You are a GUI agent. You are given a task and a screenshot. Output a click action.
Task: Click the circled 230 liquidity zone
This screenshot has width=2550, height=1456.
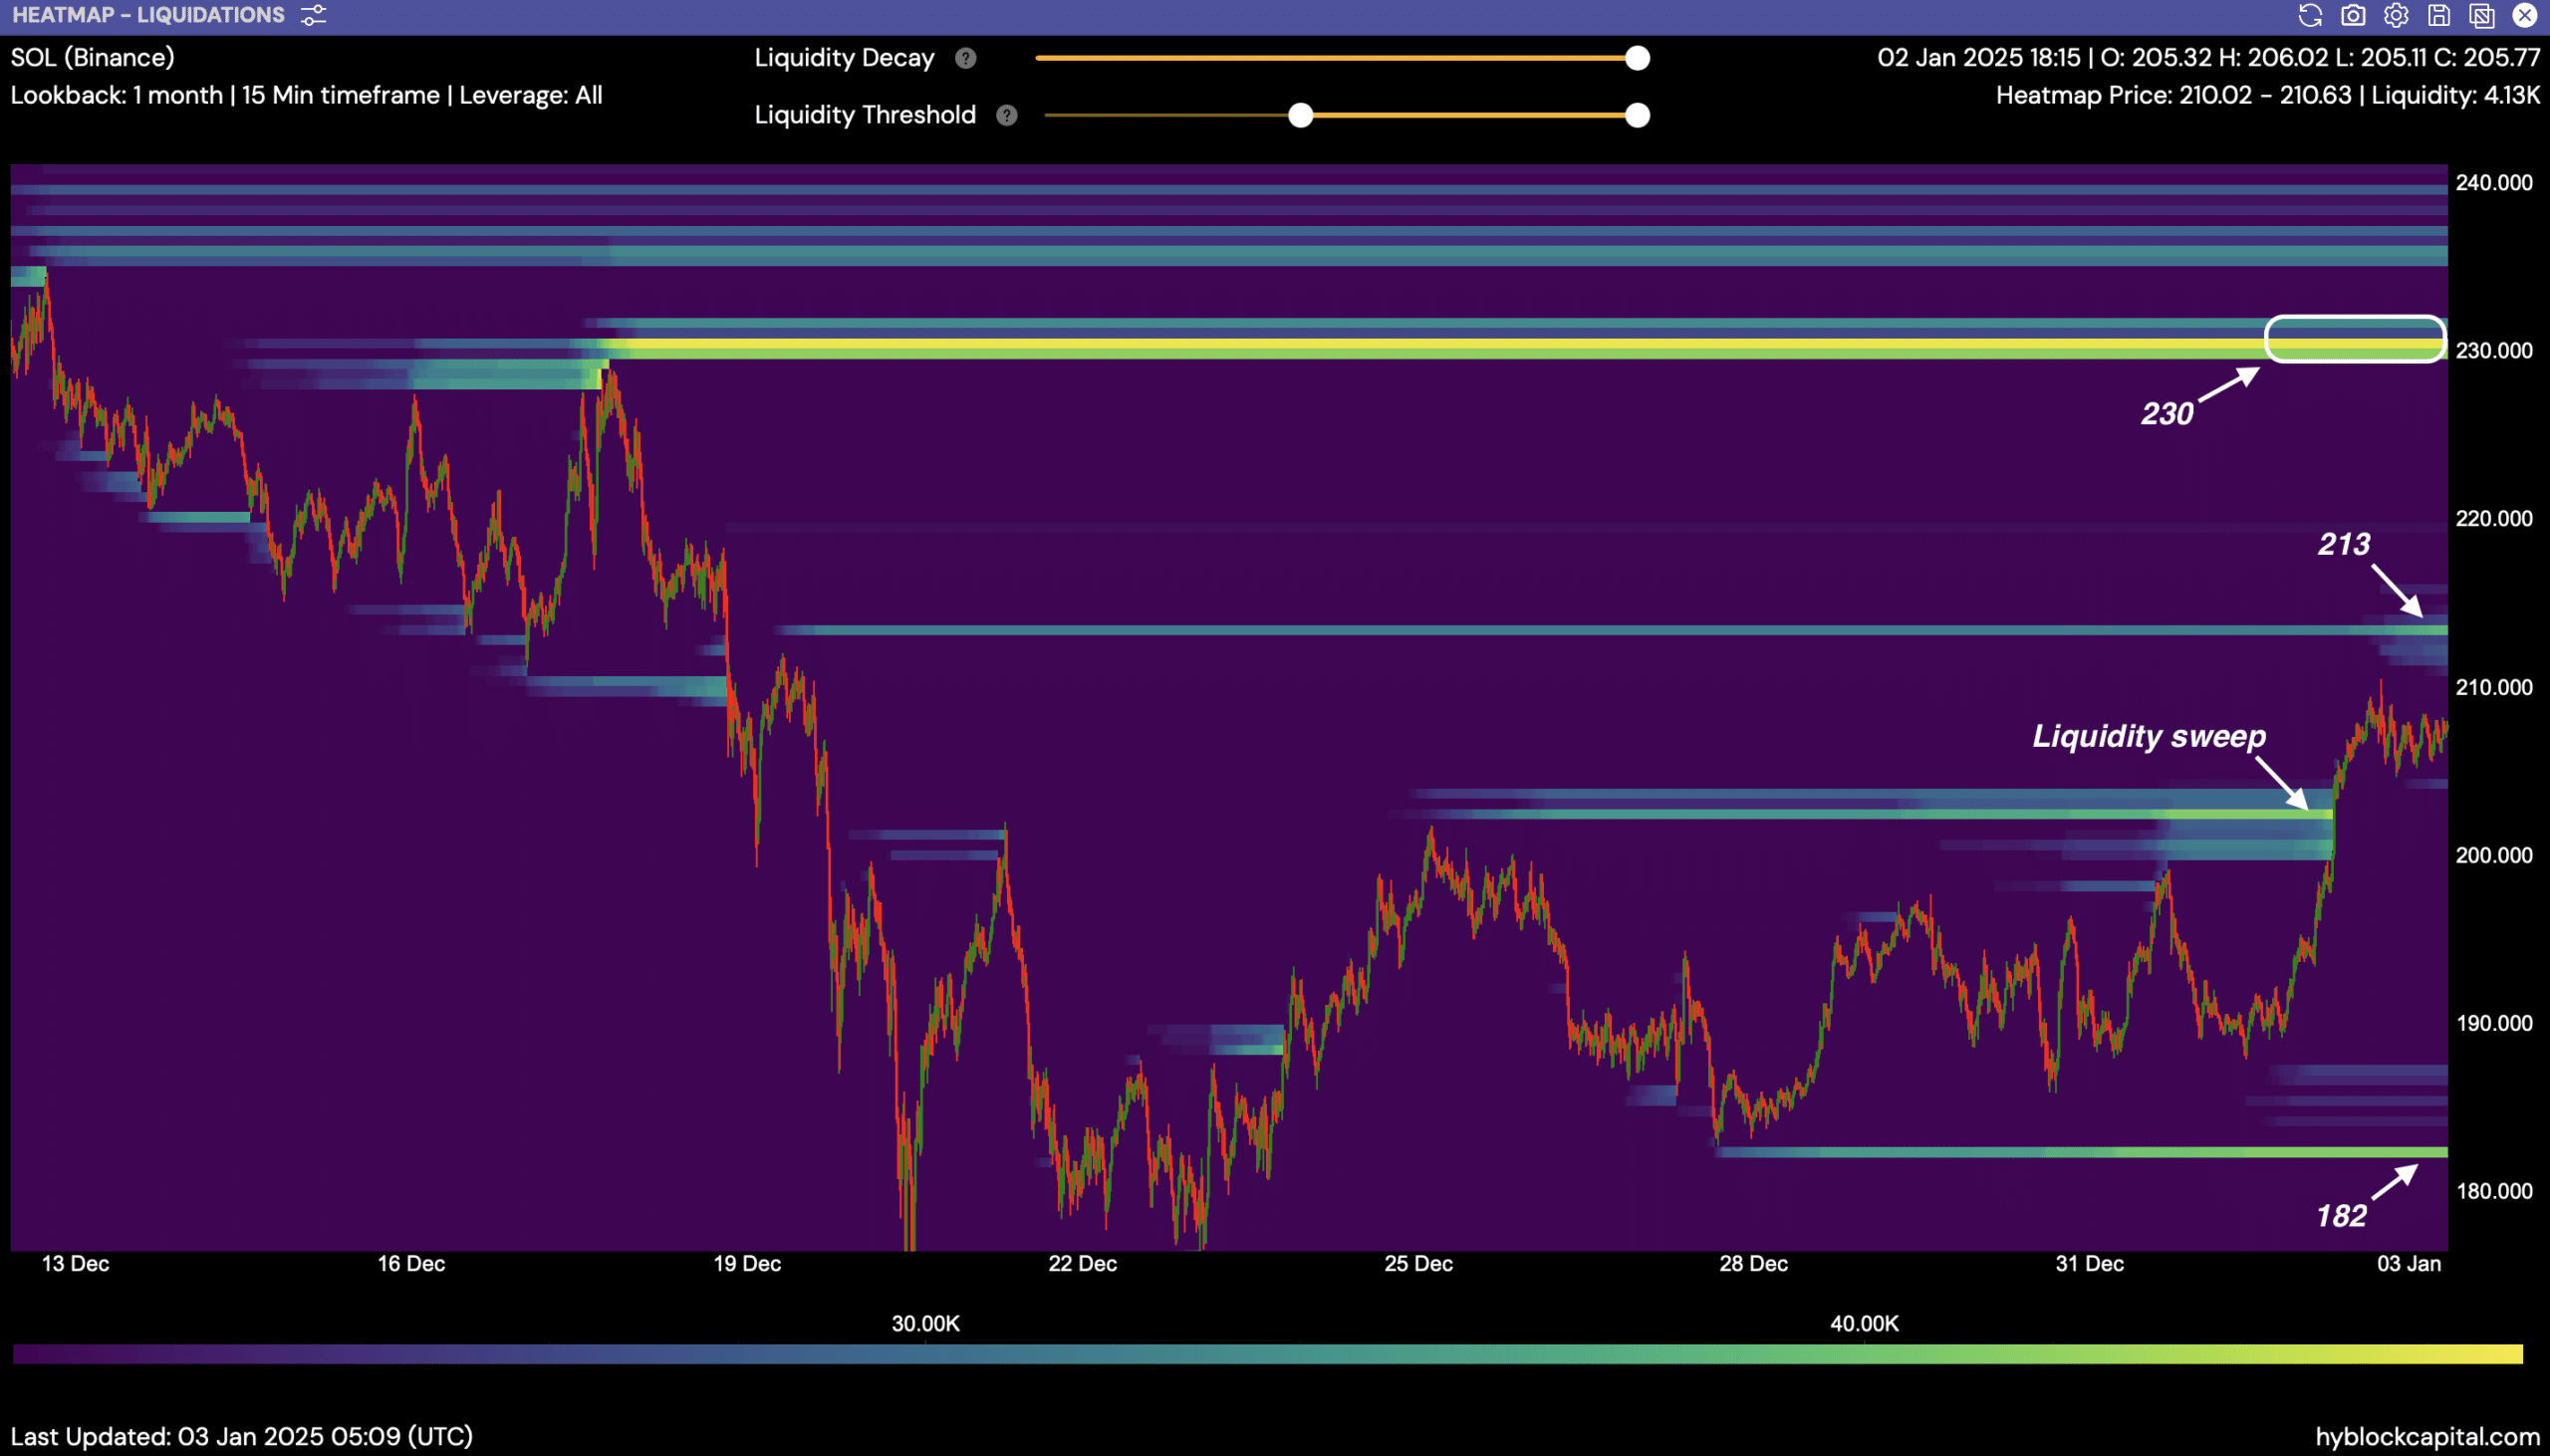(2354, 340)
